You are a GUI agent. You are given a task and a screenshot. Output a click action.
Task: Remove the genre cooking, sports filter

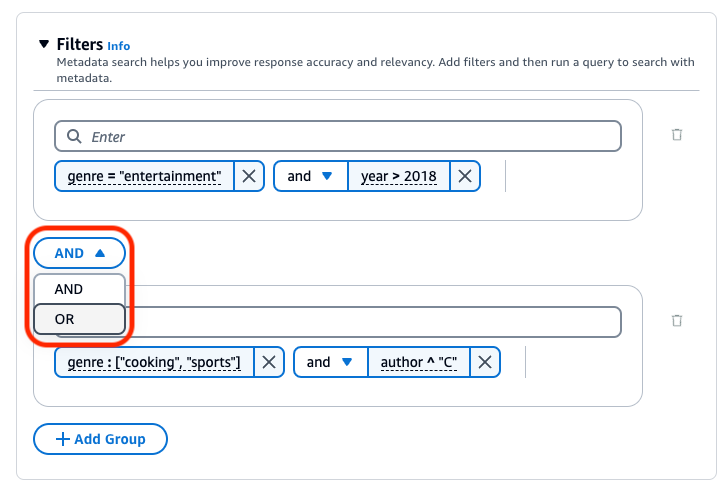pyautogui.click(x=268, y=362)
